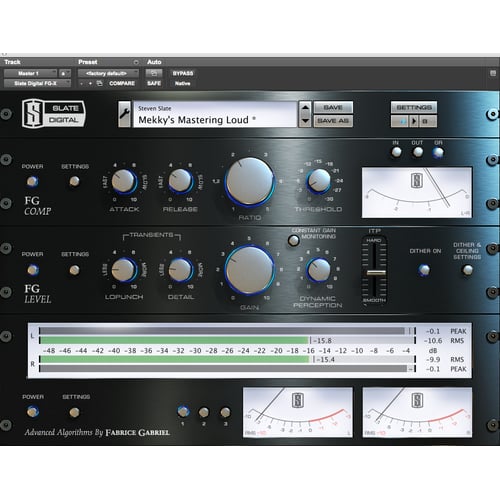
Task: Click the Slate Digital logo
Action: pyautogui.click(x=54, y=114)
